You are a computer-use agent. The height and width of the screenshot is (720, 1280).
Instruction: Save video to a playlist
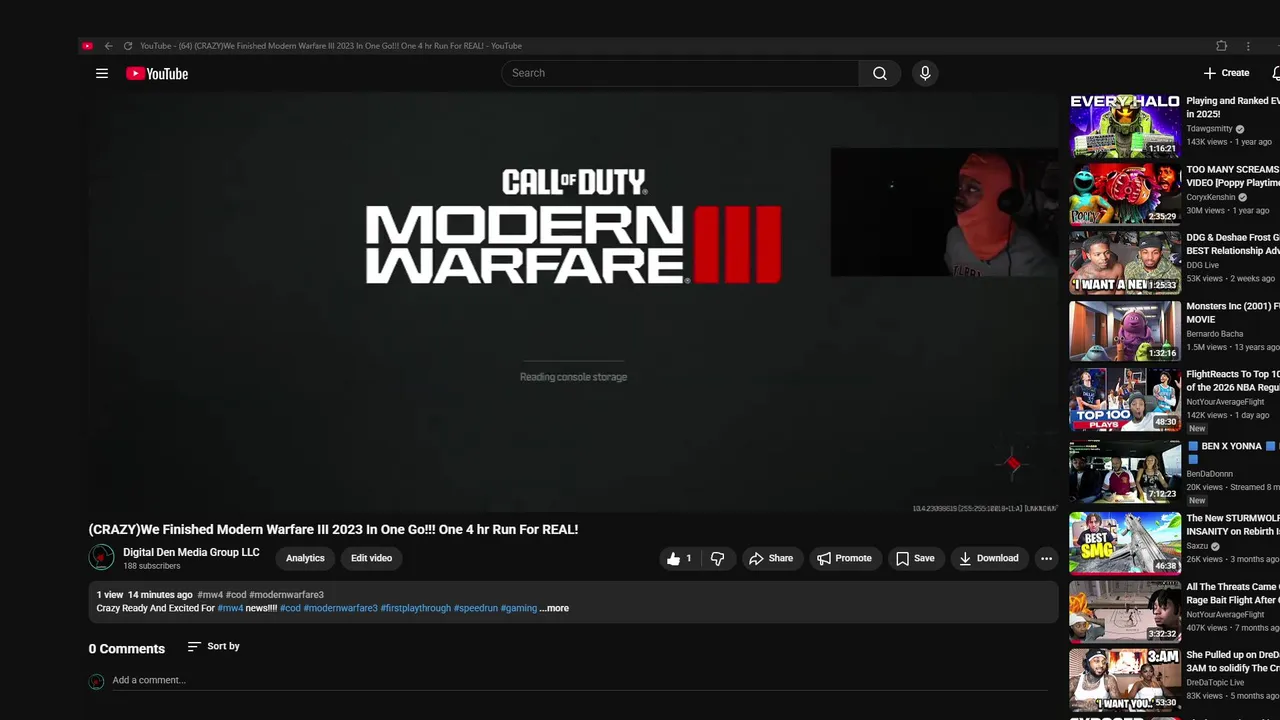point(915,559)
